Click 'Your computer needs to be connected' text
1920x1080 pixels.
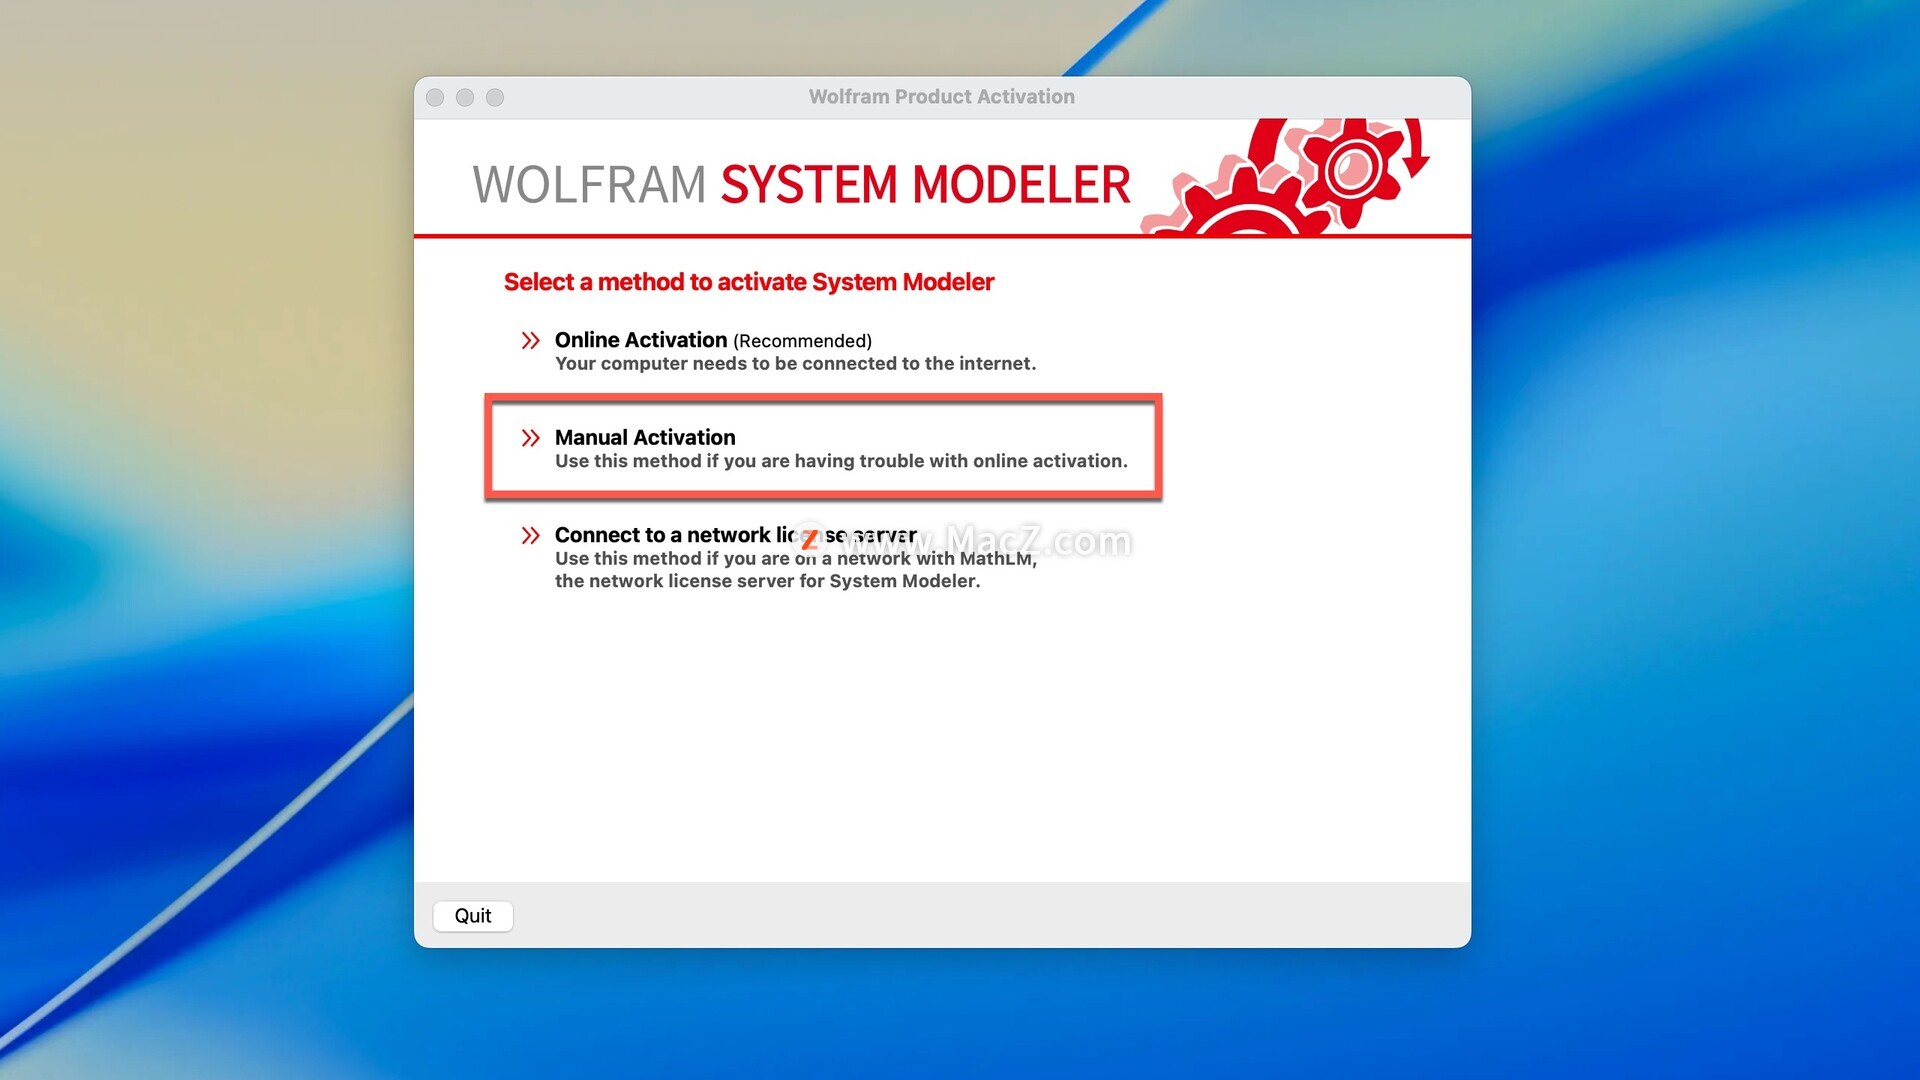(796, 364)
